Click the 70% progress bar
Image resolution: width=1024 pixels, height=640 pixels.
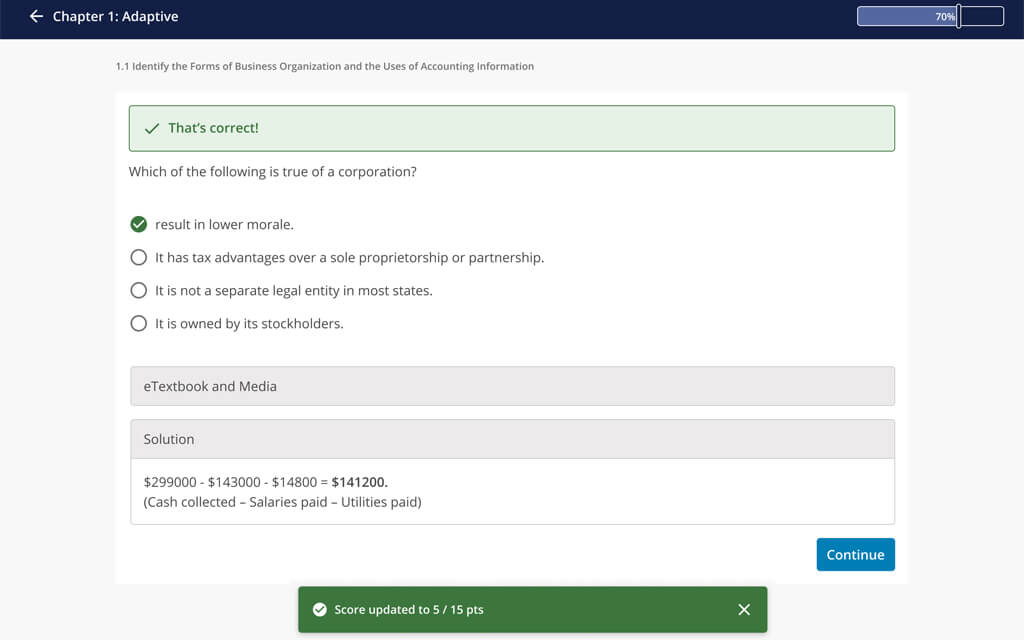click(929, 16)
